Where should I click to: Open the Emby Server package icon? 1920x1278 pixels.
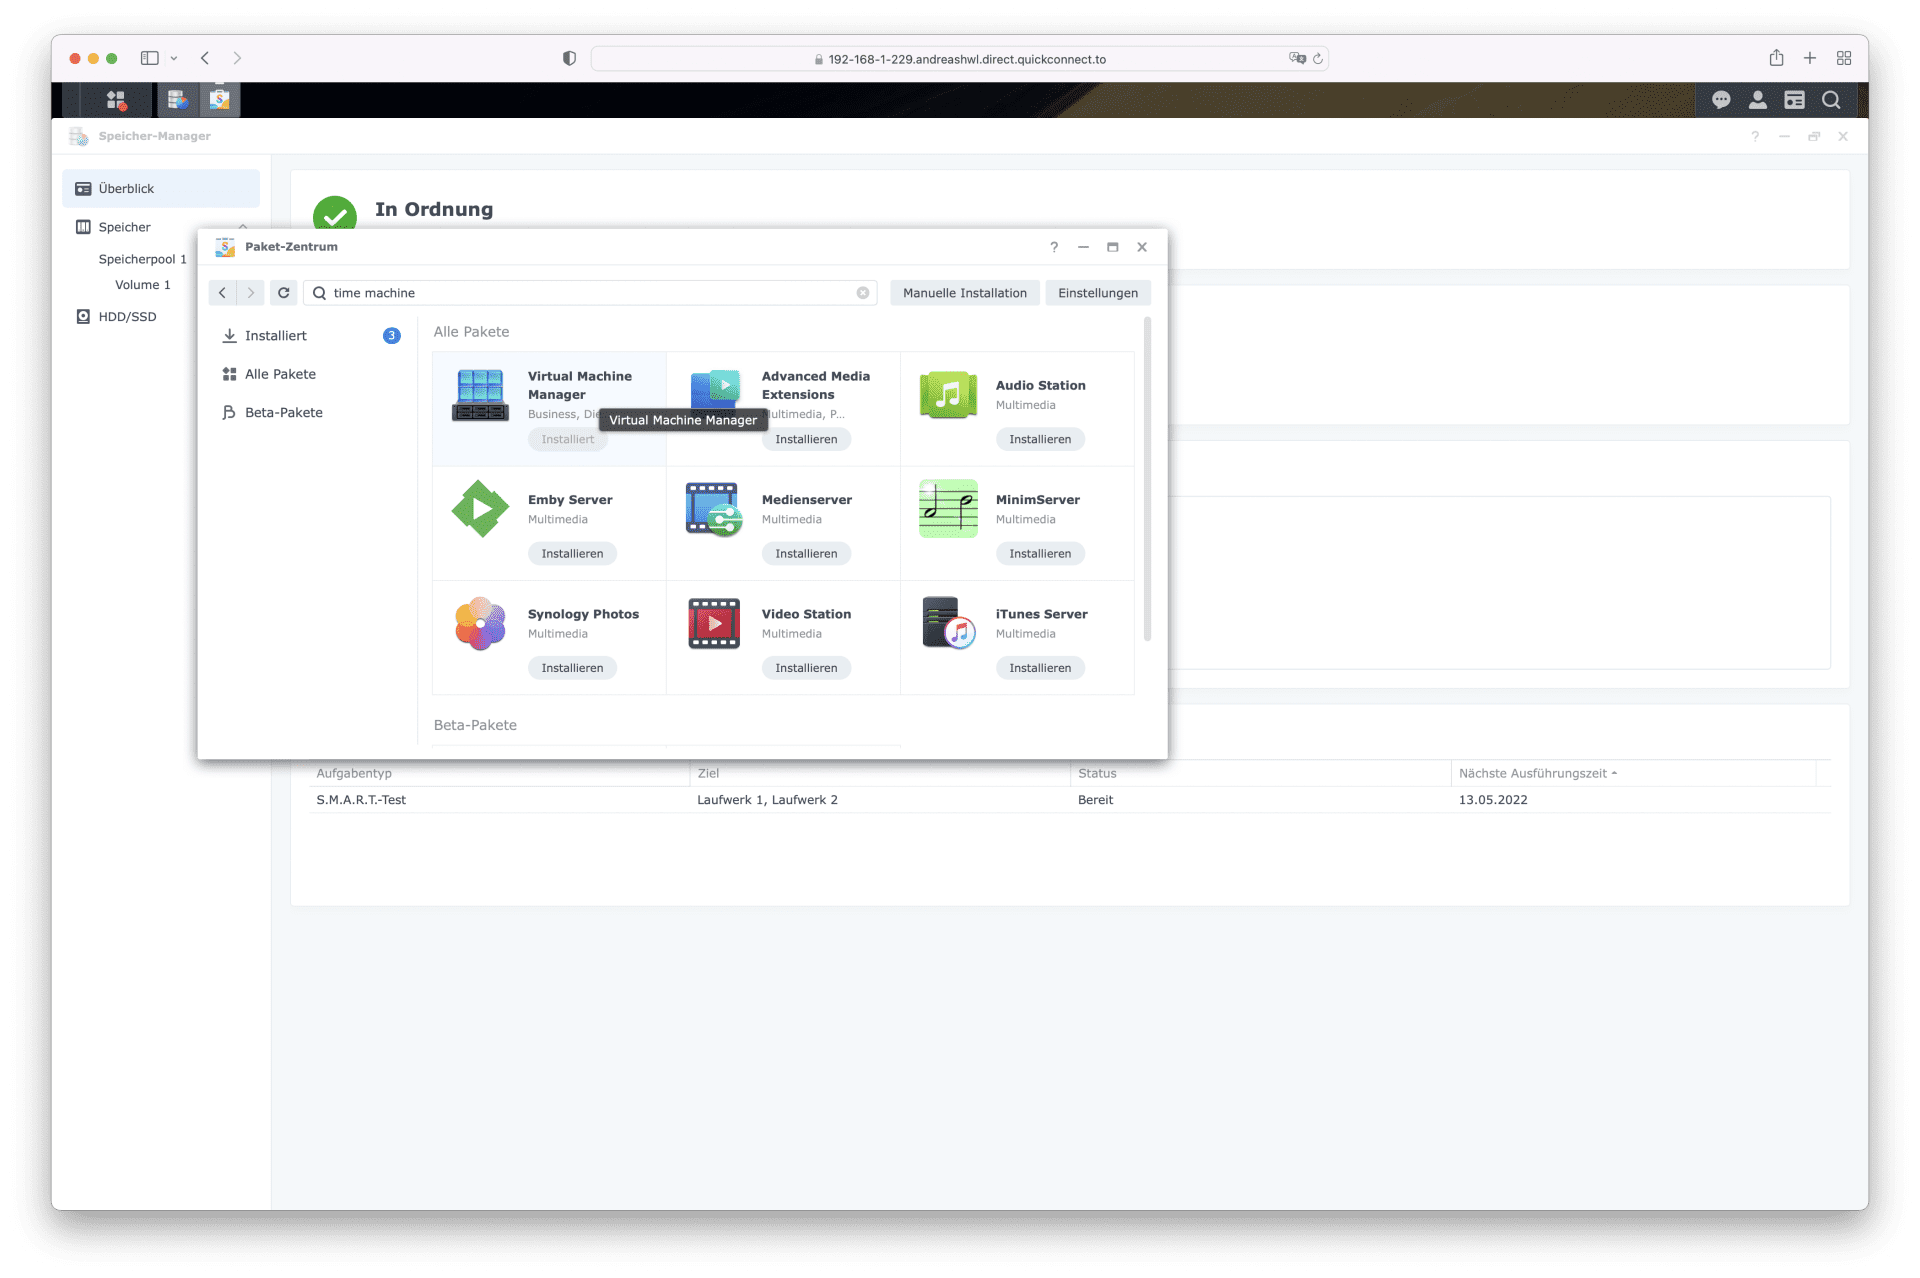(480, 509)
